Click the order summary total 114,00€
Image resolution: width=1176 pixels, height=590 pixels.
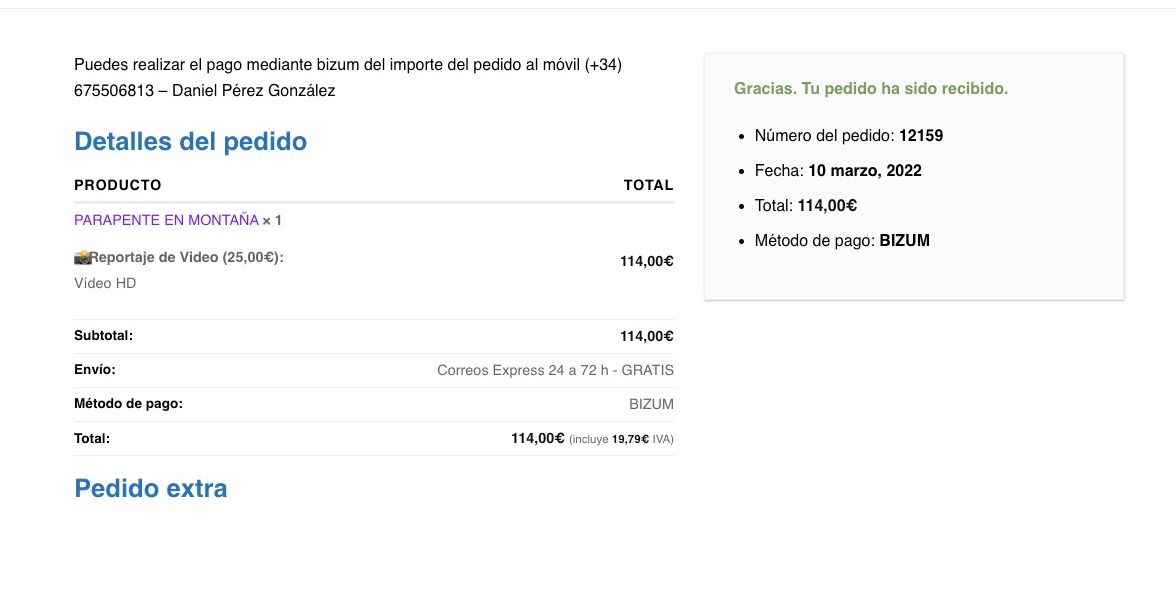click(x=827, y=205)
